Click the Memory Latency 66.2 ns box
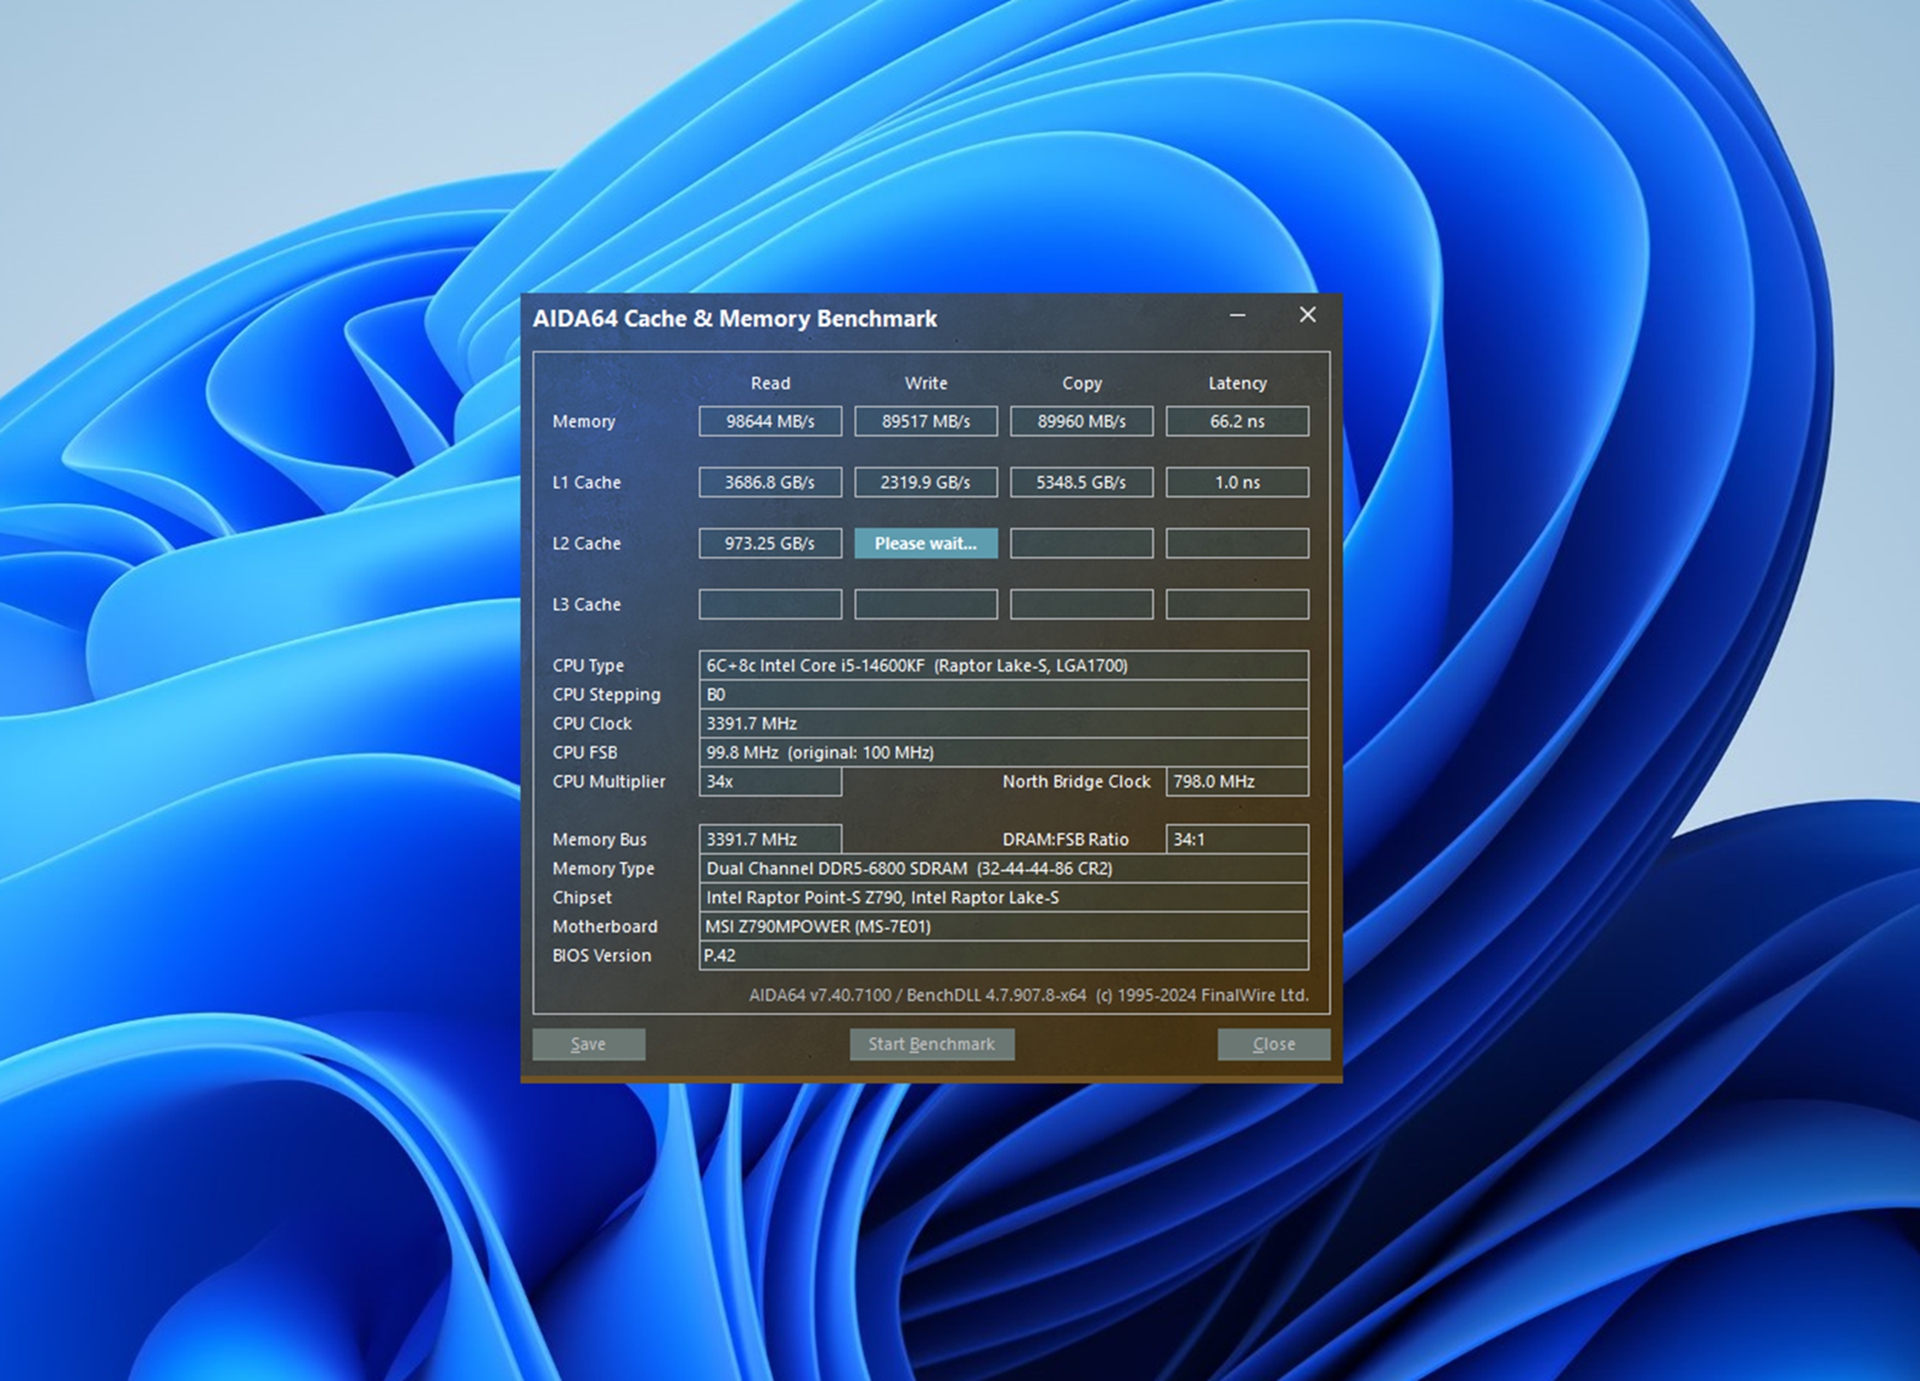 pos(1237,421)
